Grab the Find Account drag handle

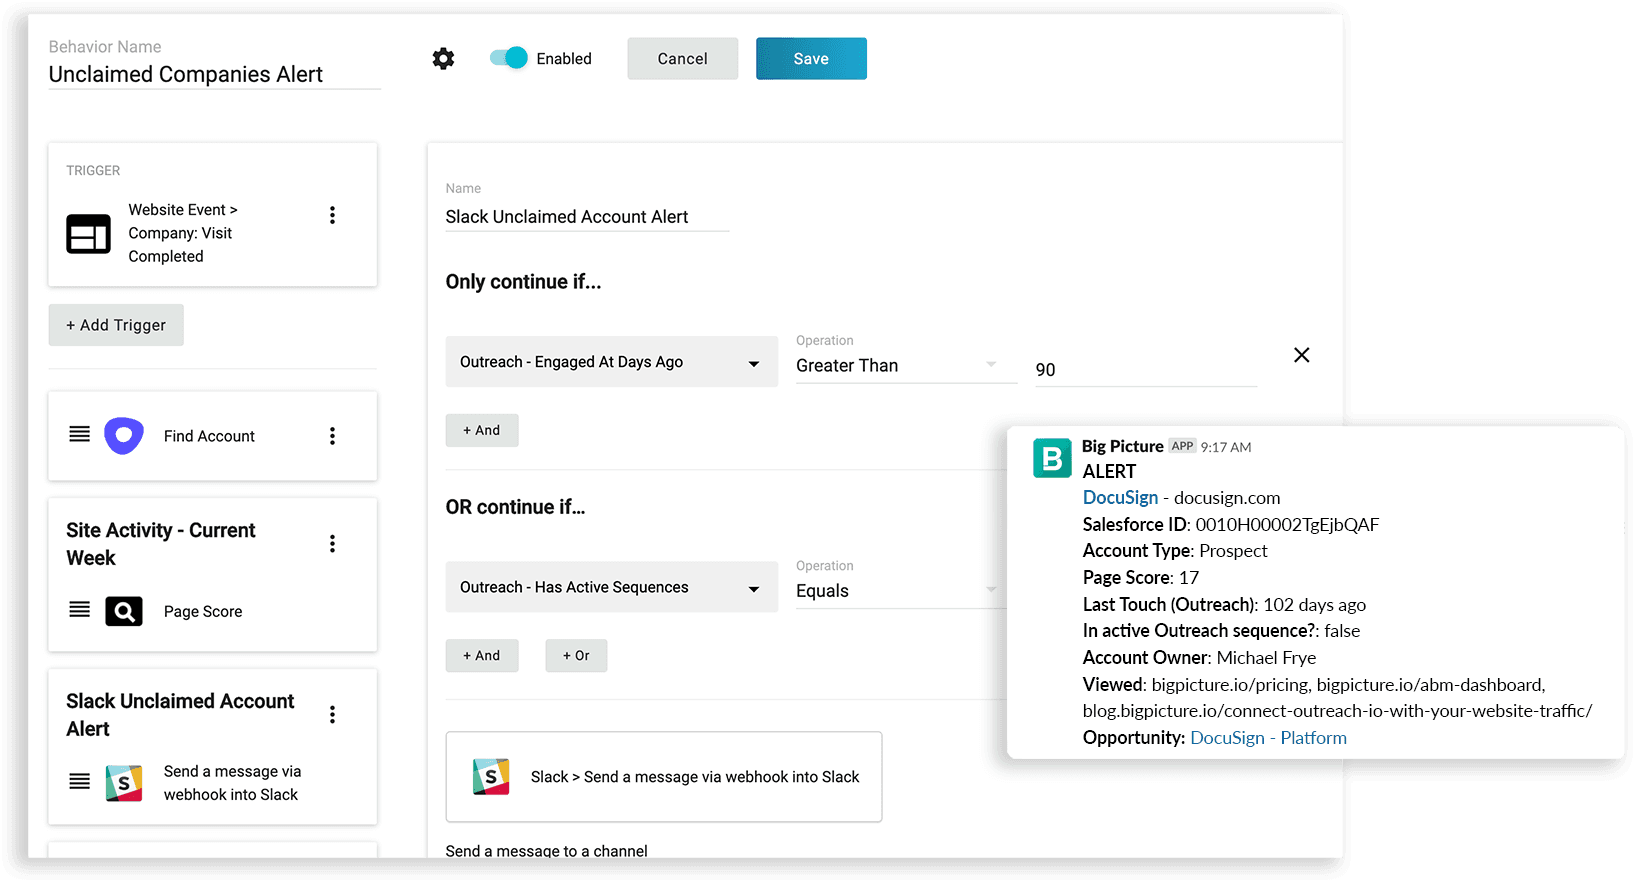pos(80,434)
